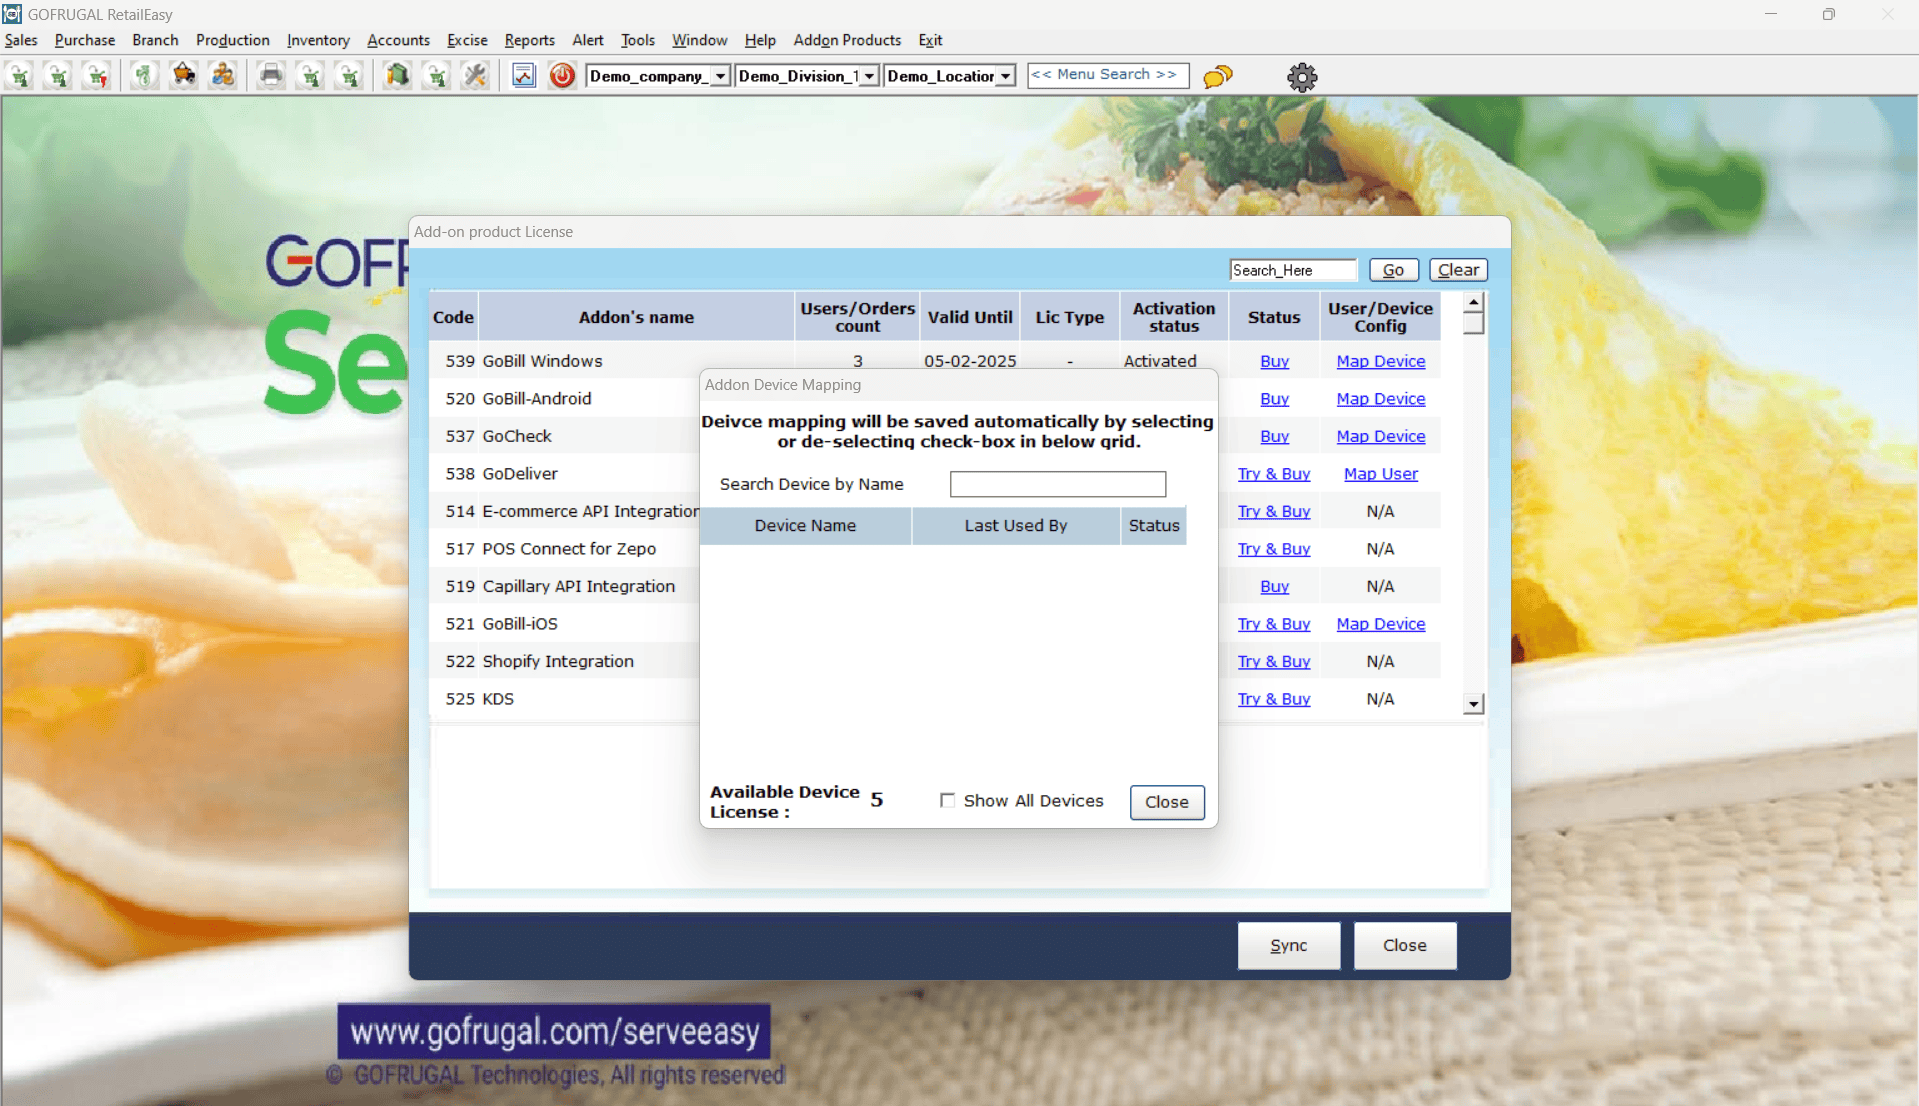1919x1106 pixels.
Task: Open the Help menu
Action: pos(760,40)
